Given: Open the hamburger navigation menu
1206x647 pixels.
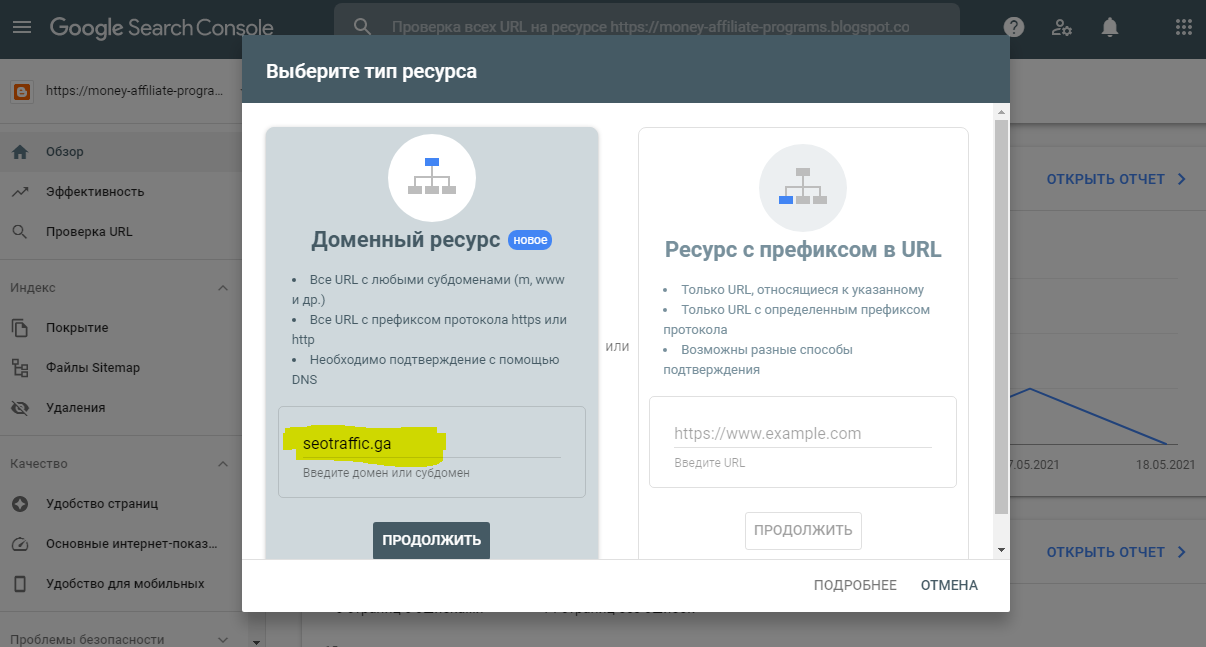Looking at the screenshot, I should tap(21, 28).
